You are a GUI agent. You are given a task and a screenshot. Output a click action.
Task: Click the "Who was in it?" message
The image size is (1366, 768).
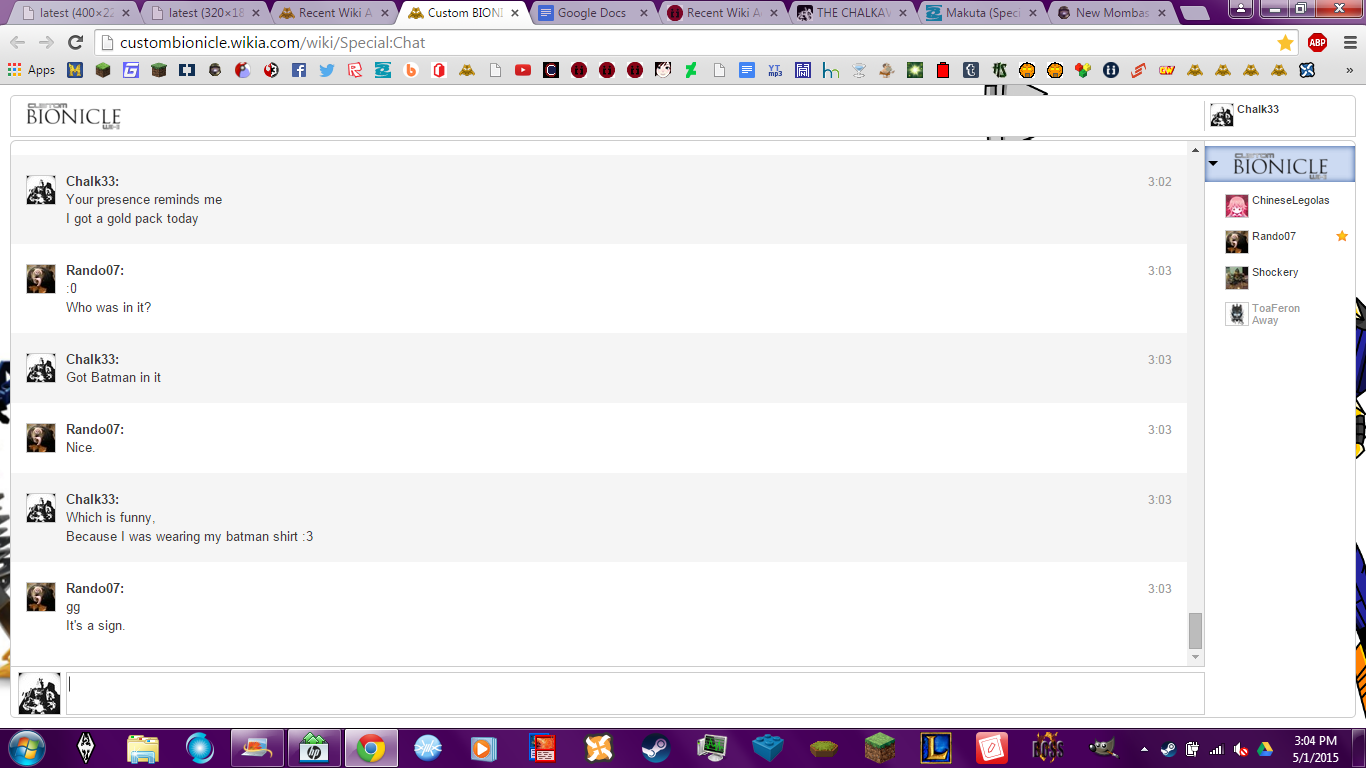pyautogui.click(x=108, y=307)
